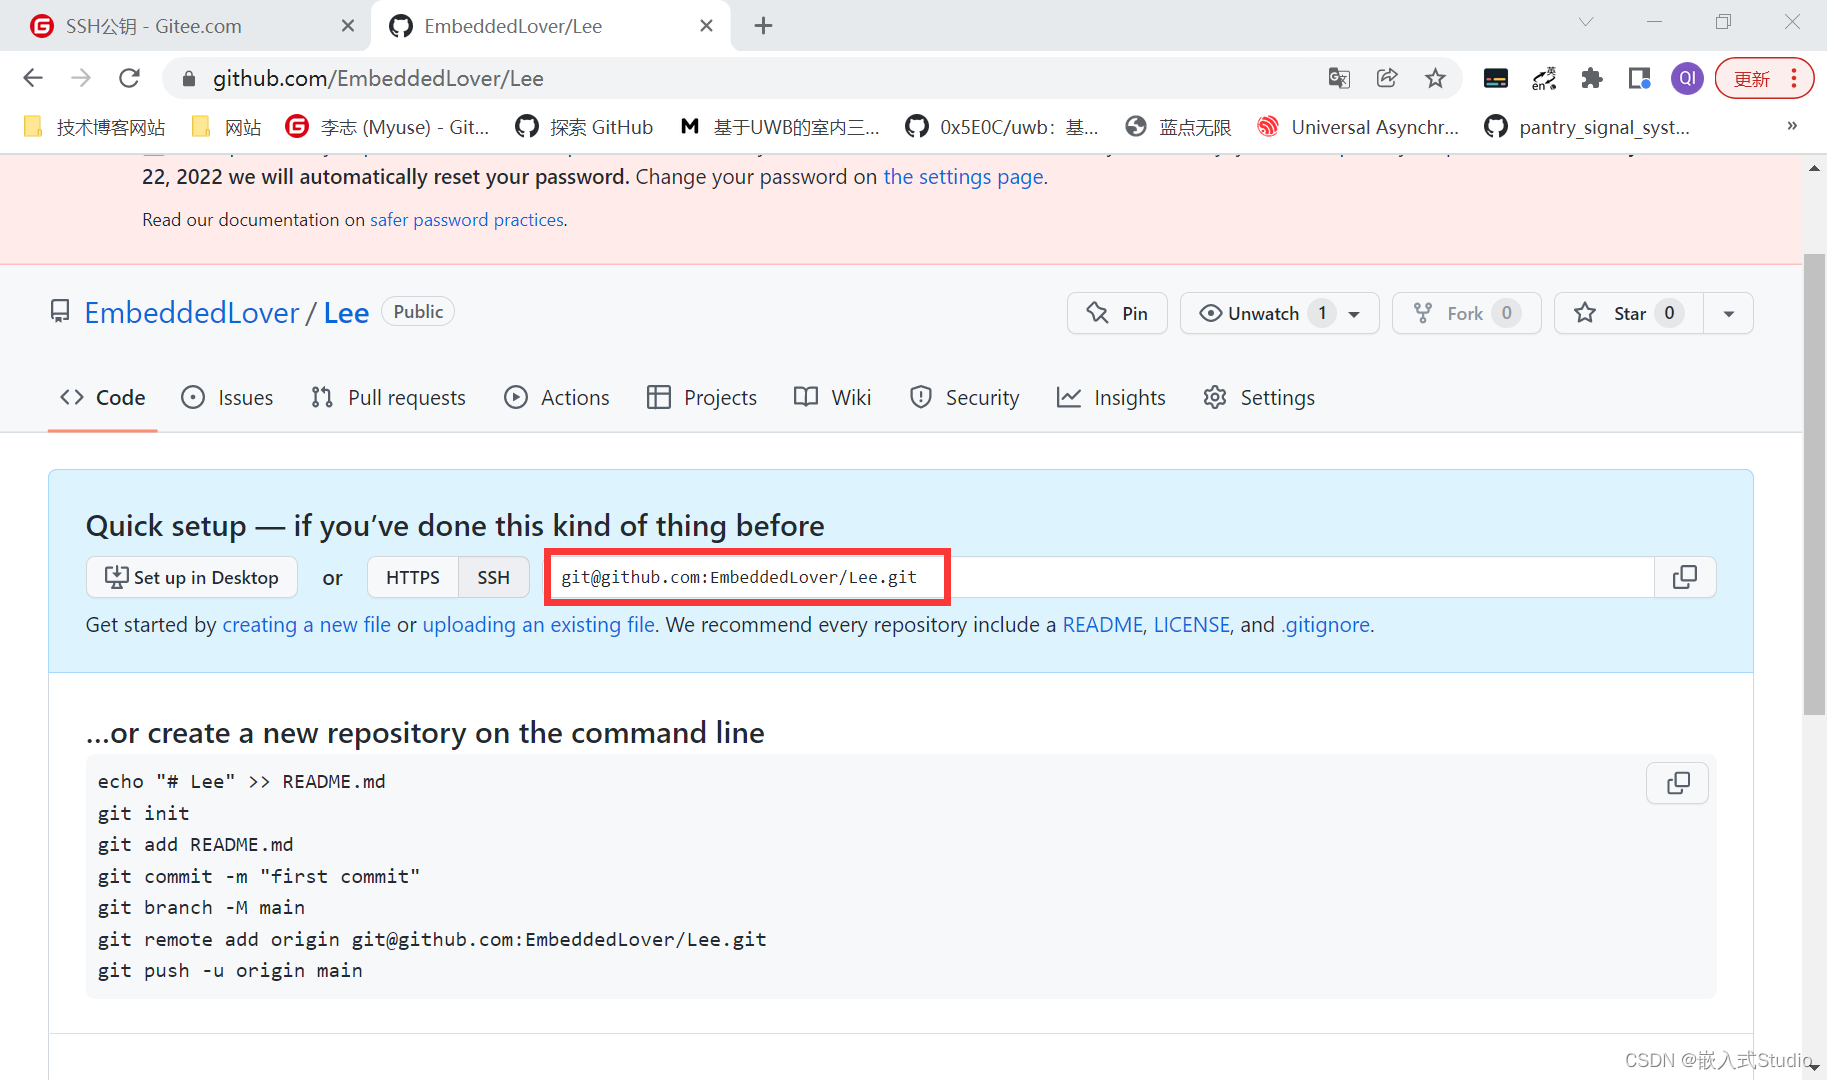The height and width of the screenshot is (1080, 1827).
Task: Open the 李志 (Myuse) Gitee bookmark
Action: (388, 127)
